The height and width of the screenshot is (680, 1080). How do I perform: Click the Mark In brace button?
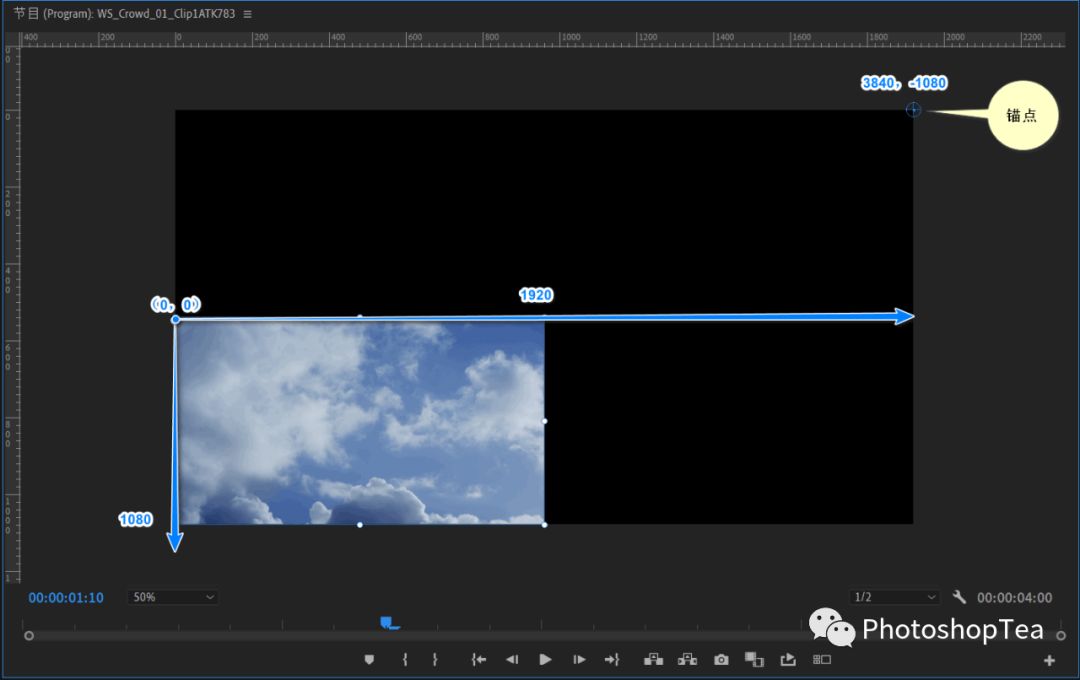click(405, 659)
